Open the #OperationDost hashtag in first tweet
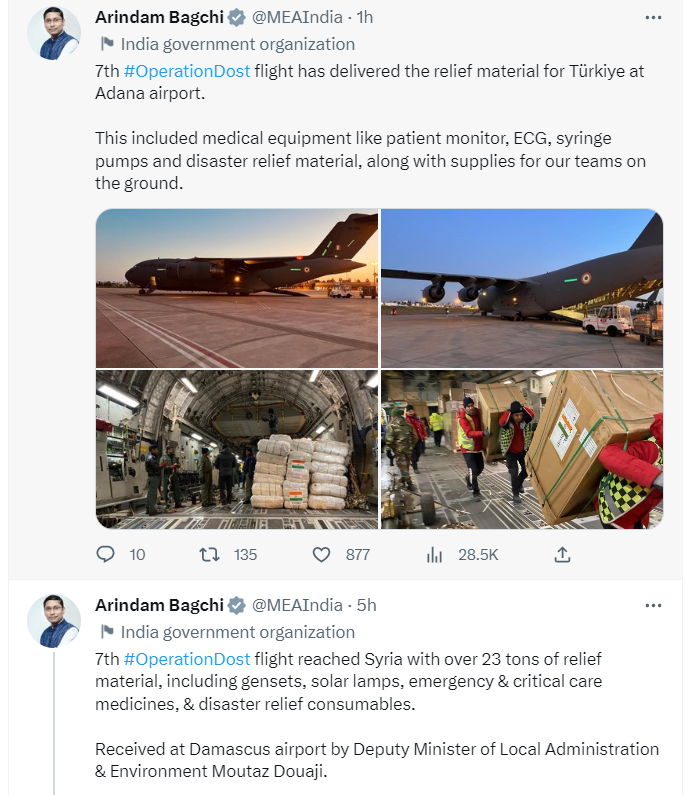Image resolution: width=685 pixels, height=795 pixels. pos(186,70)
